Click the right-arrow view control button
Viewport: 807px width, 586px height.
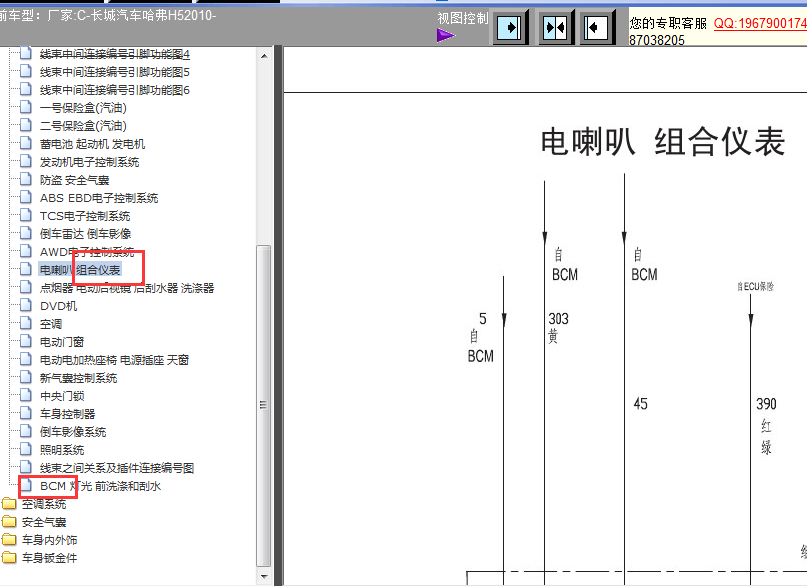510,27
